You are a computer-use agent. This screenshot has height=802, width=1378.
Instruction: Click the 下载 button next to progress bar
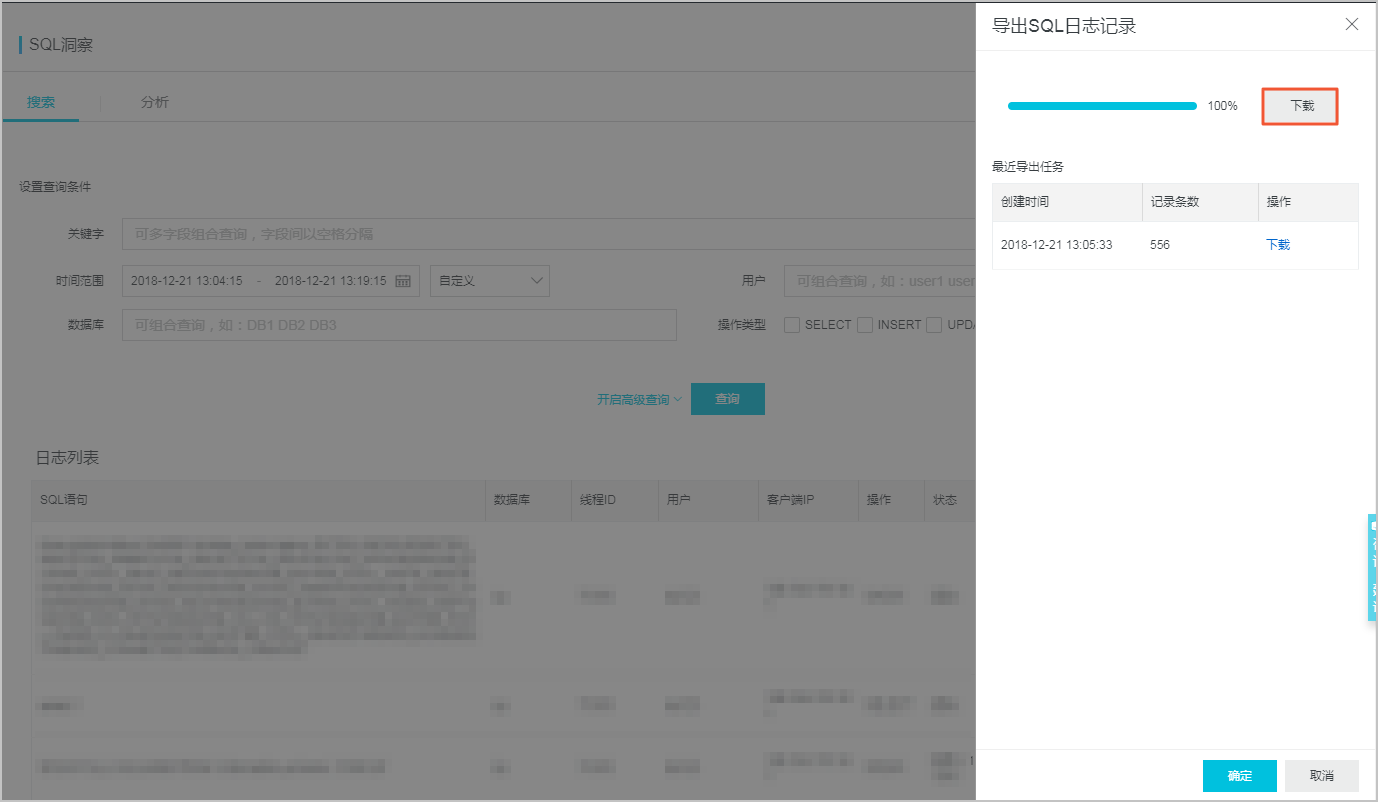1301,106
